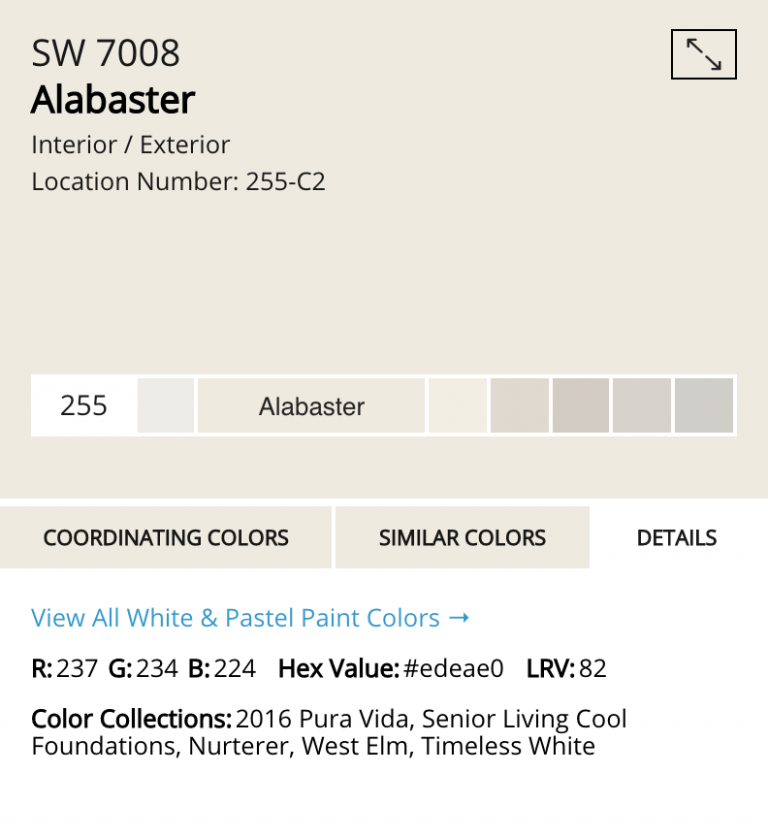Switch to the Similar Colors tab

click(462, 538)
